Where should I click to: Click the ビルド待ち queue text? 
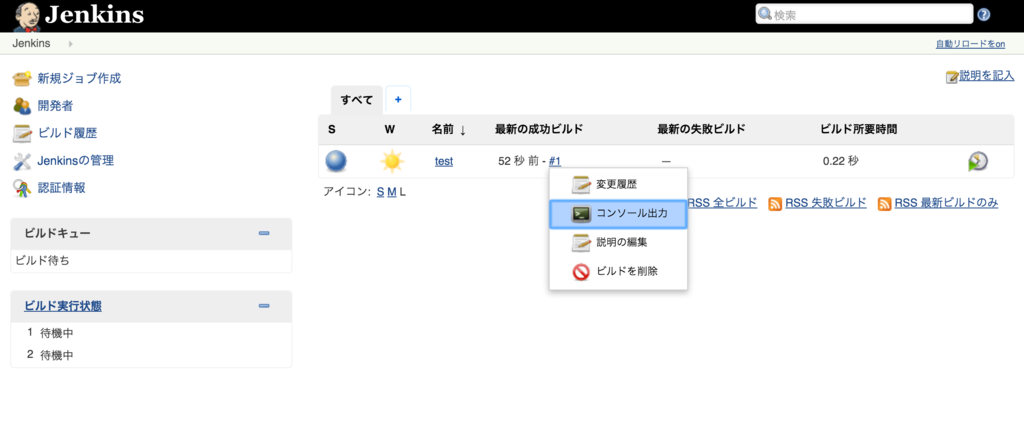[42, 261]
